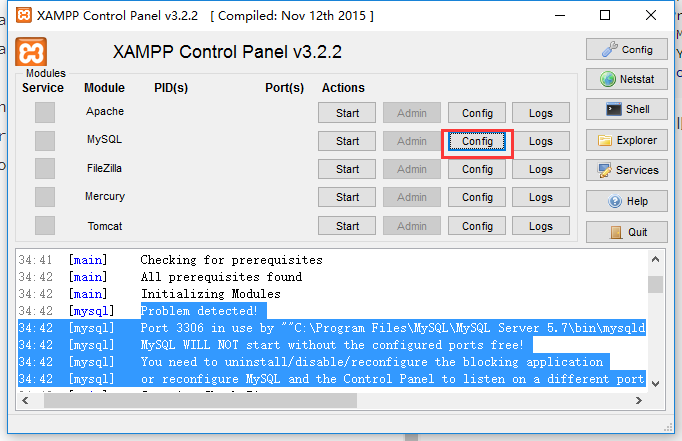Click the FileZilla module name
The height and width of the screenshot is (441, 682).
point(104,168)
